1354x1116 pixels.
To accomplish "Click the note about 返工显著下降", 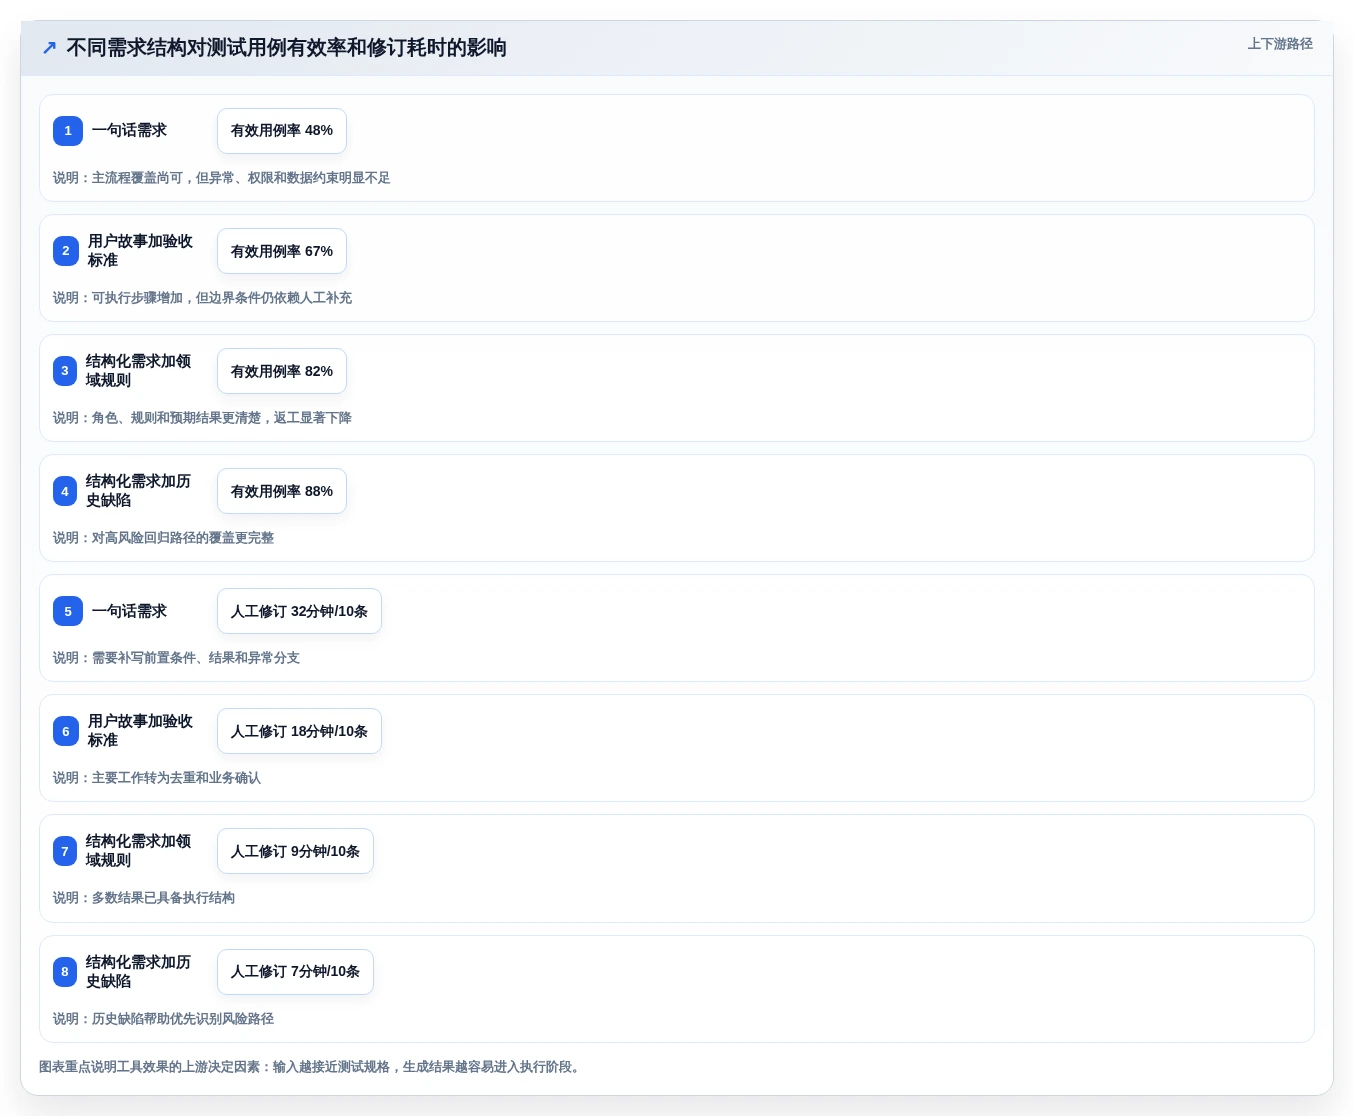I will (202, 418).
